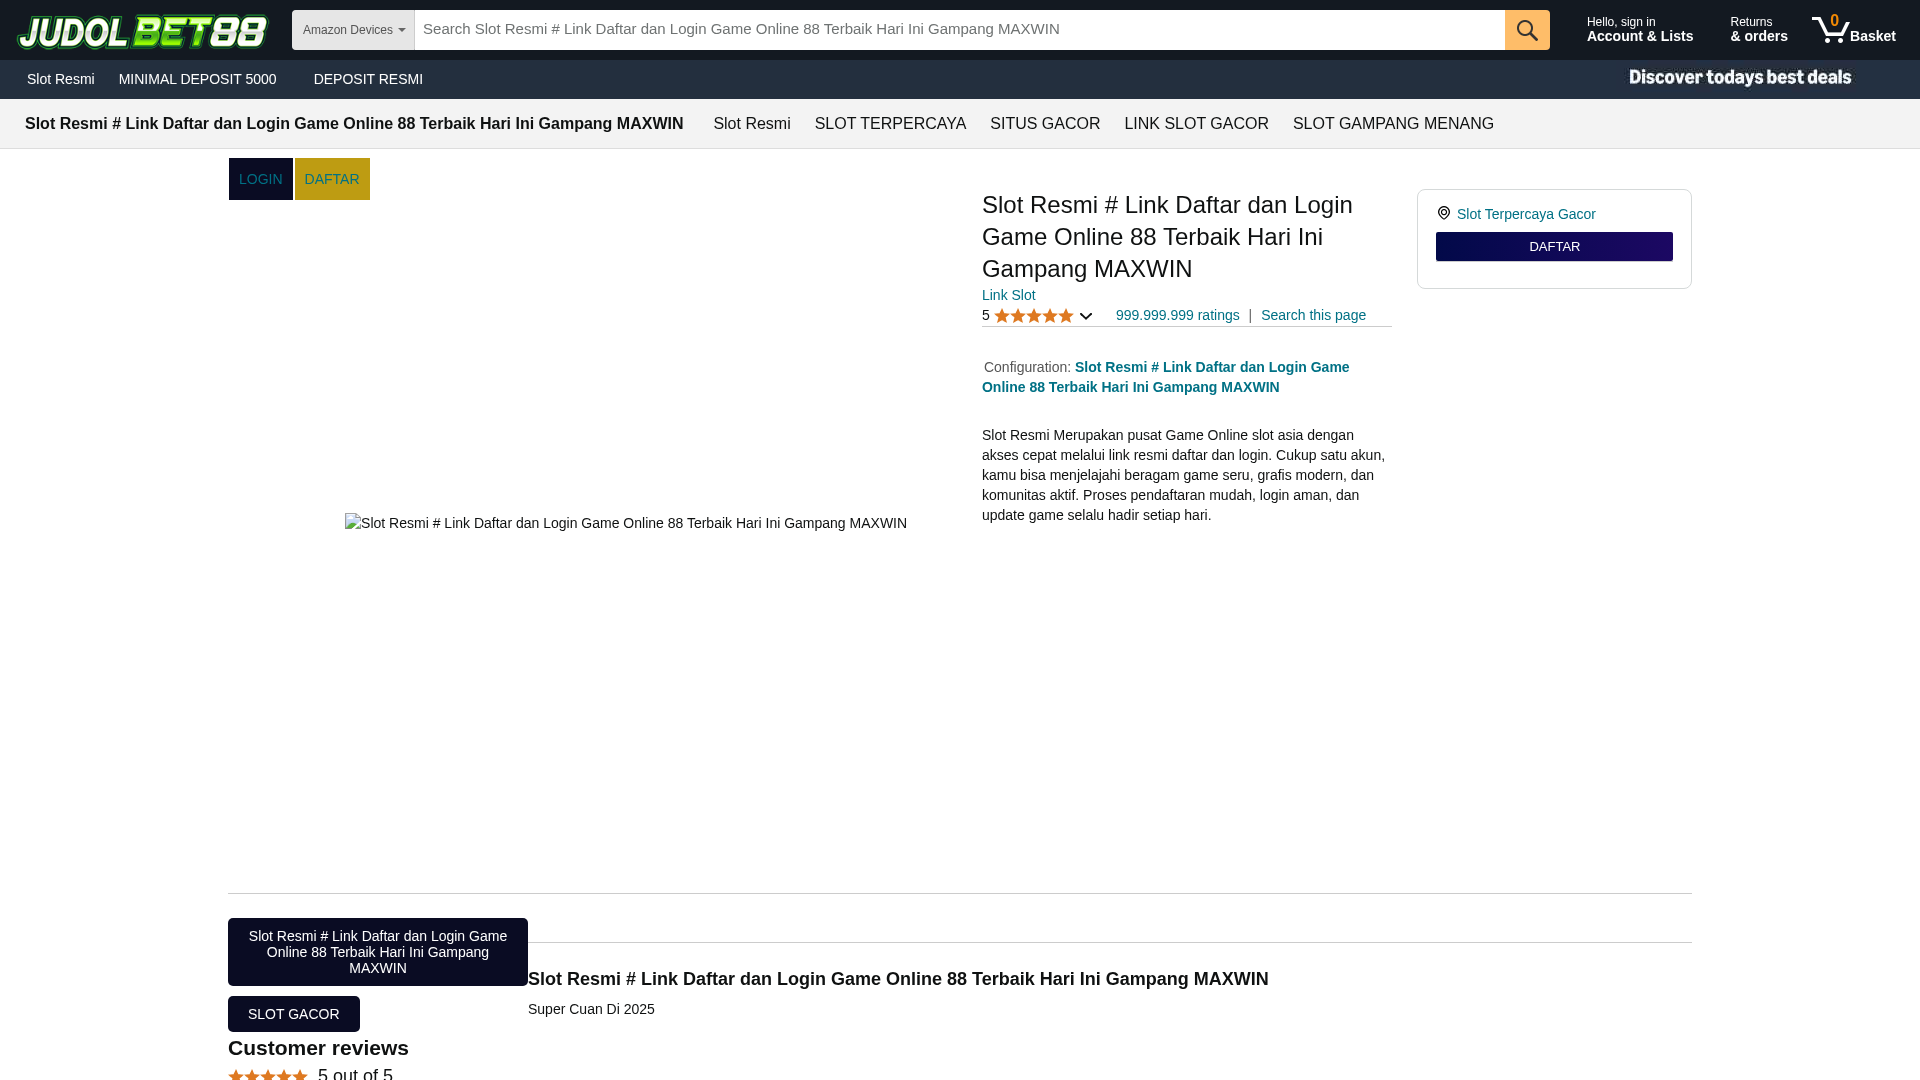Select SITUS GACOR in the navigation bar
1920x1080 pixels.
tap(1044, 123)
